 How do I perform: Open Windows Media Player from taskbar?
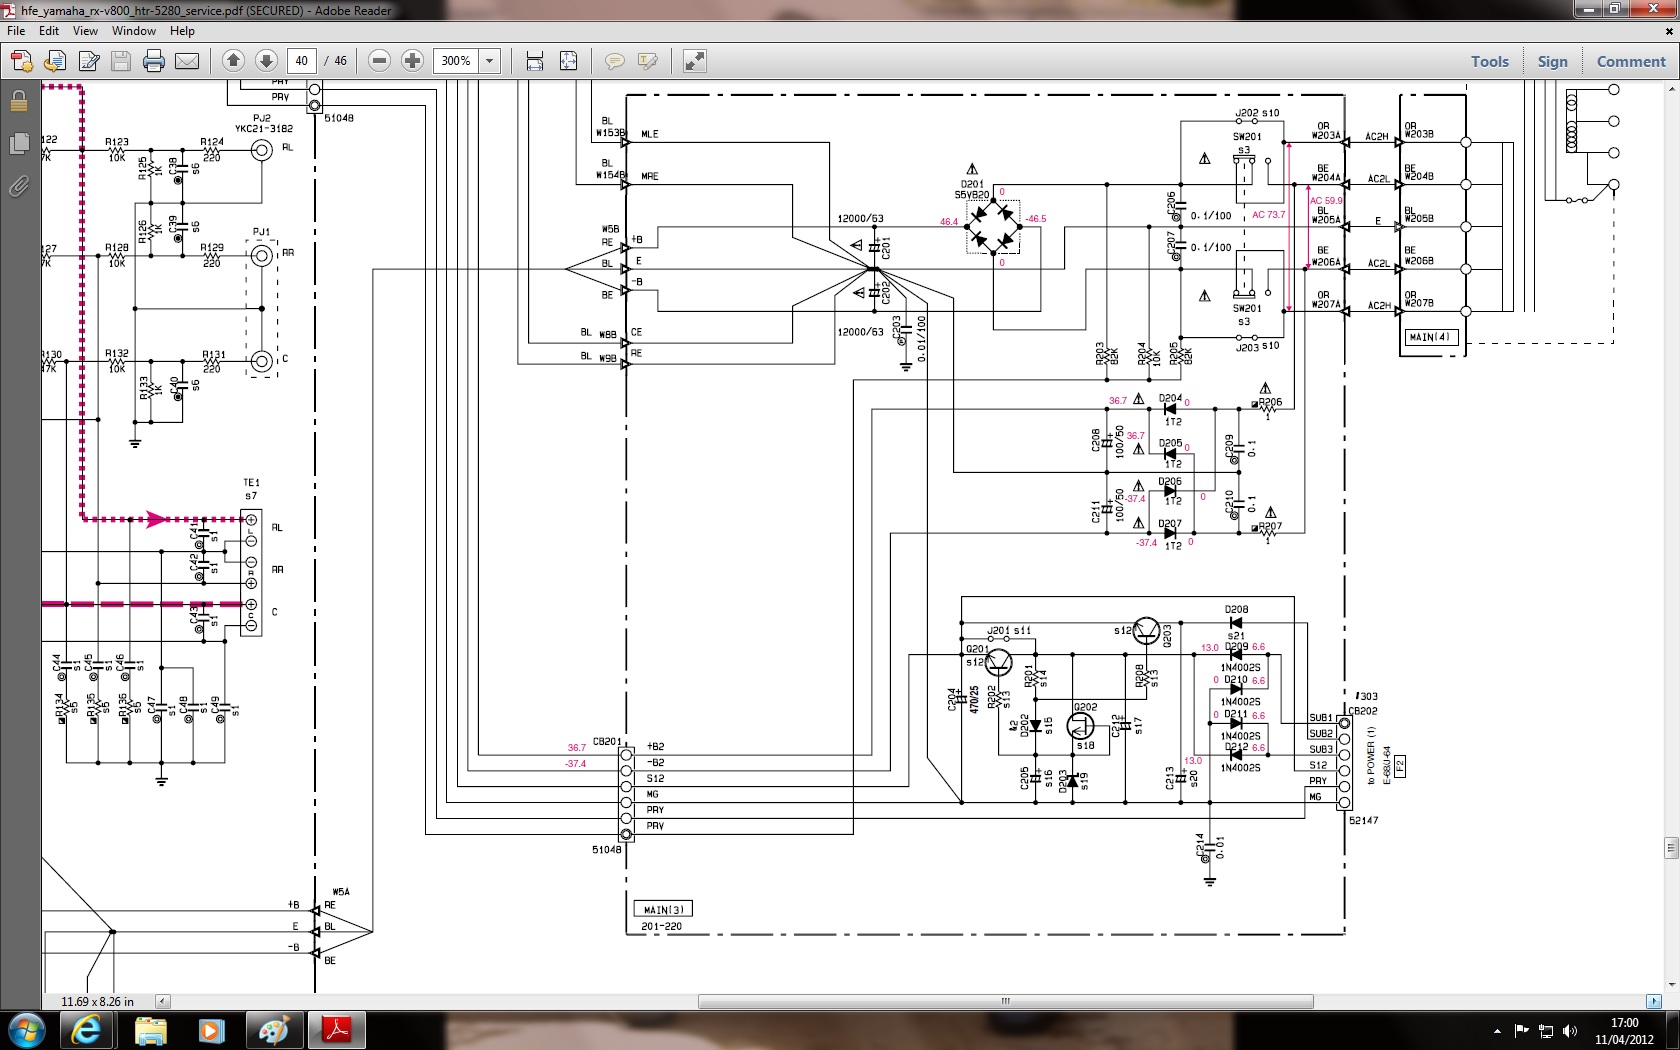(211, 1030)
